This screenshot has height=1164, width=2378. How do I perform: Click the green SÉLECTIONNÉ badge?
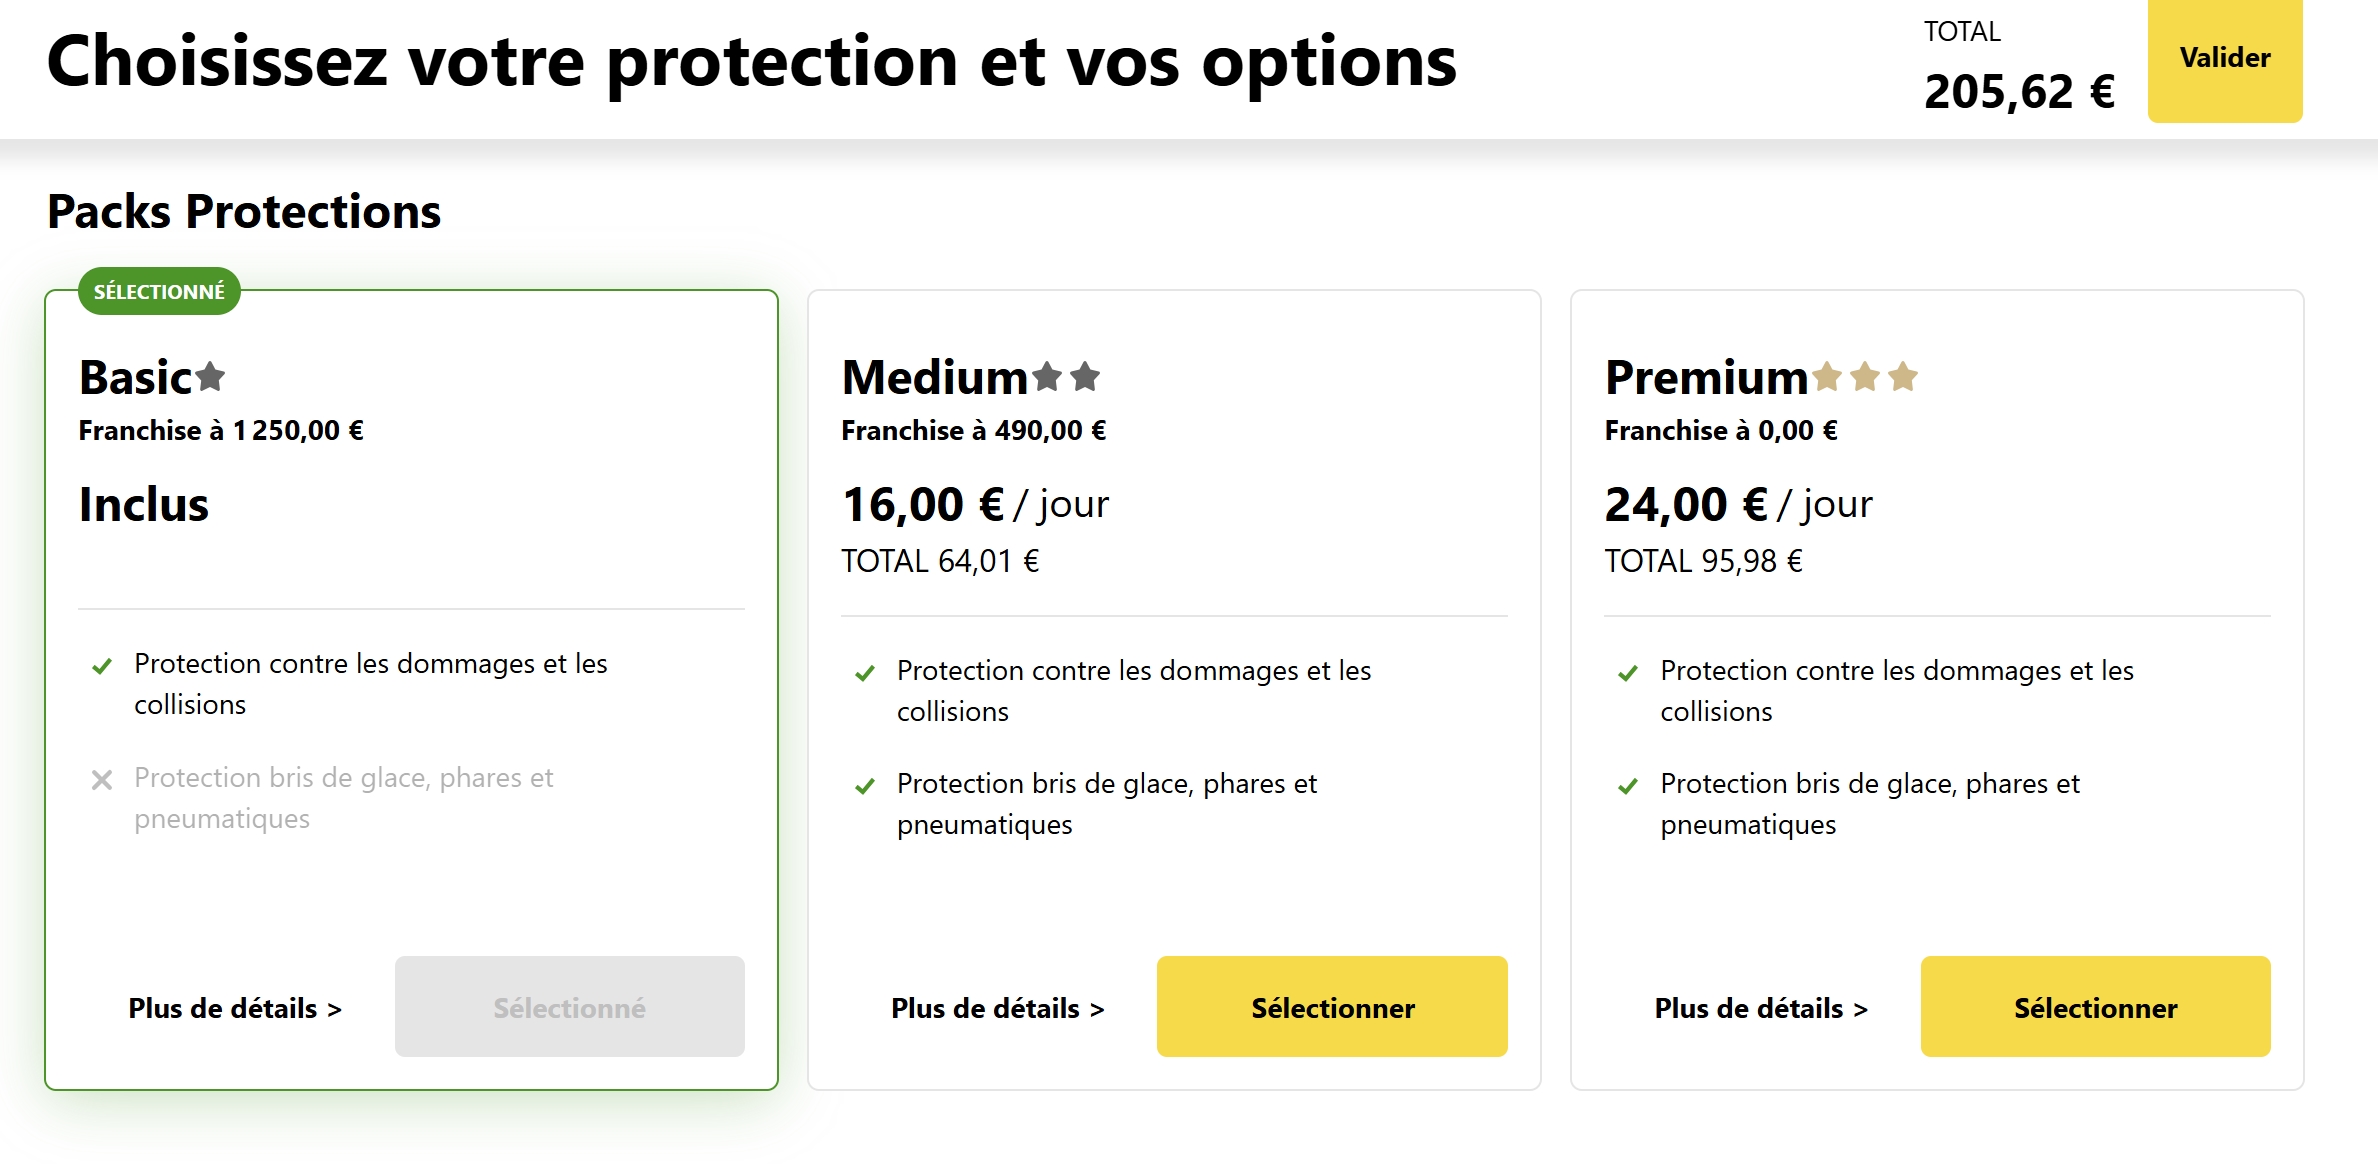(x=159, y=292)
